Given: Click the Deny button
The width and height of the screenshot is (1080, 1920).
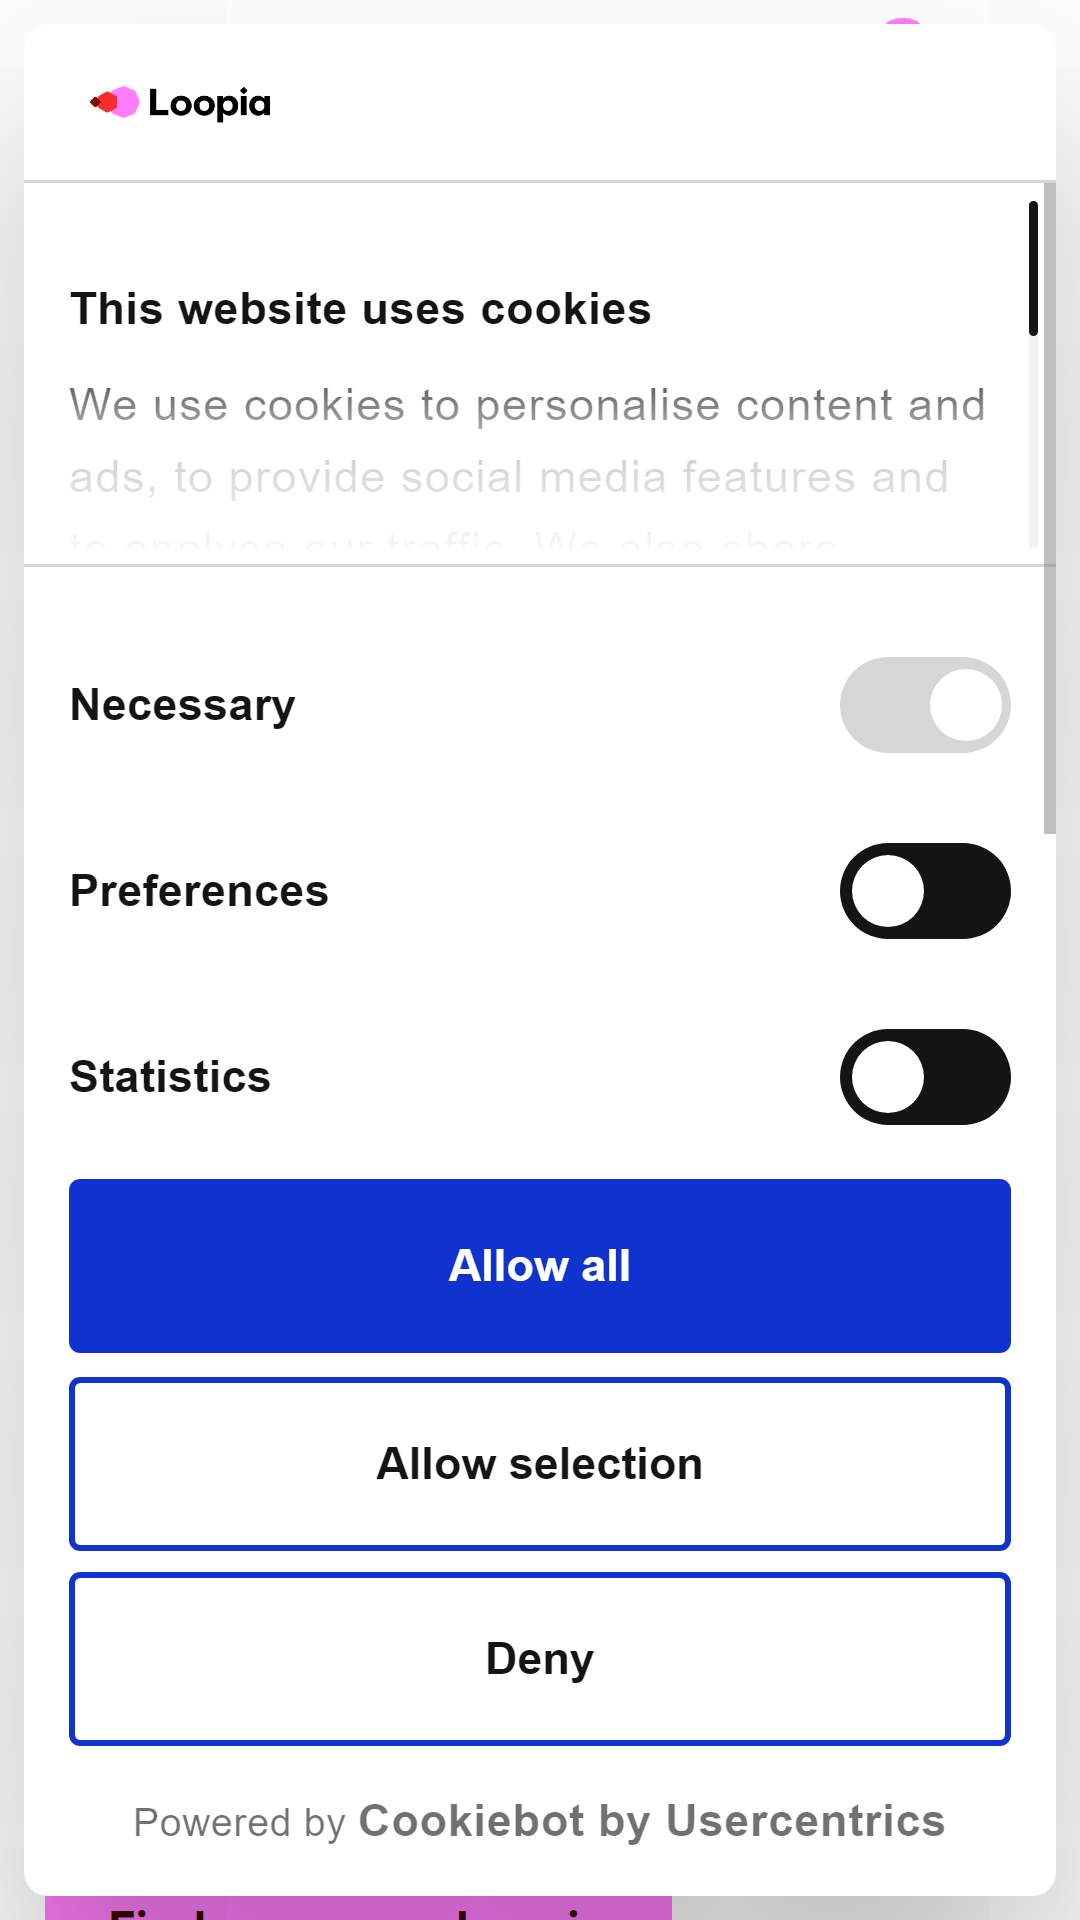Looking at the screenshot, I should [x=540, y=1659].
